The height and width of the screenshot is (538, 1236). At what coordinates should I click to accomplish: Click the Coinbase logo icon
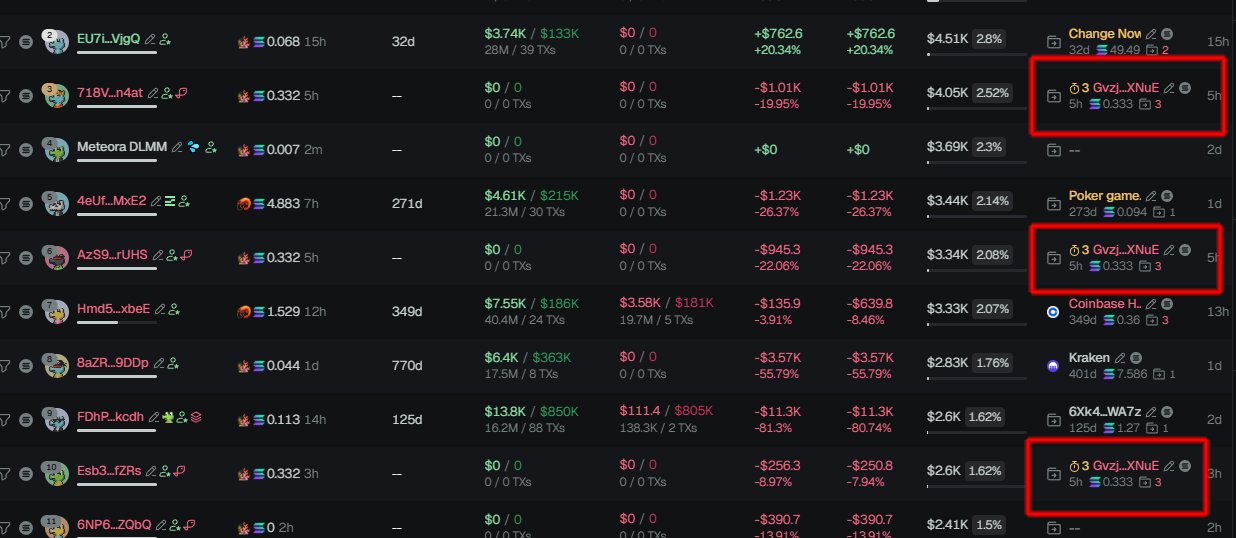(x=1053, y=312)
